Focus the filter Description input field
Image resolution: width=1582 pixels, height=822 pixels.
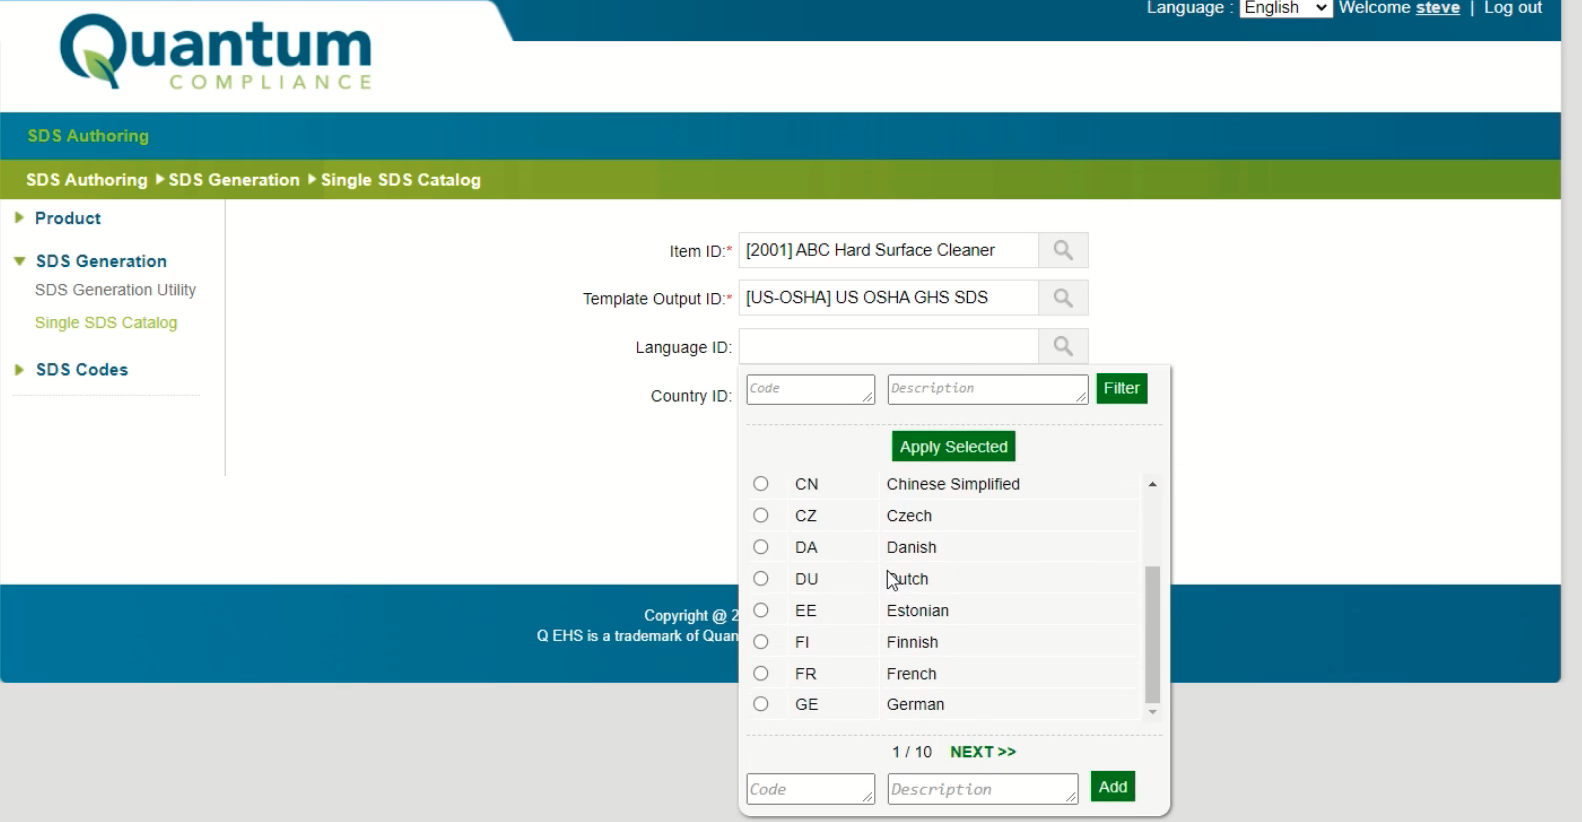point(988,389)
